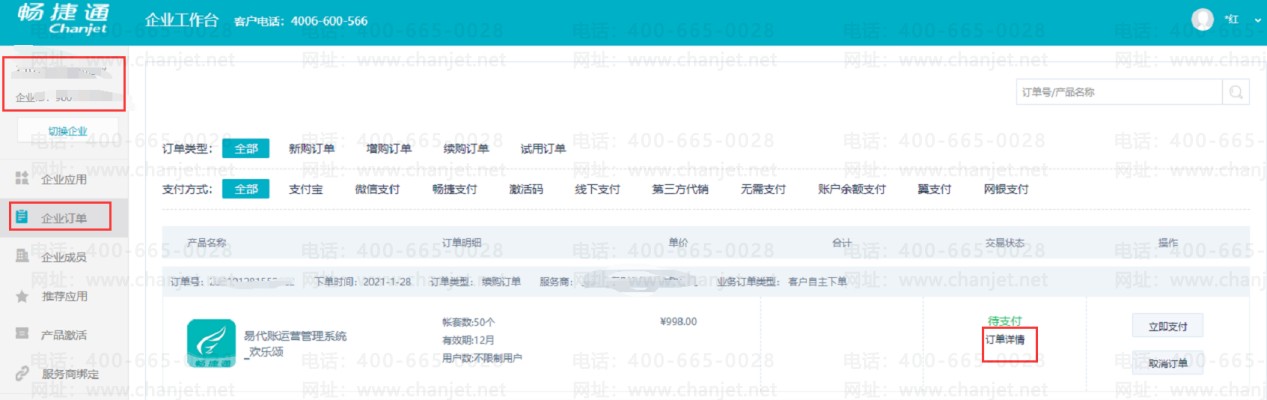
Task: Click the Chanjet logo in header
Action: pyautogui.click(x=64, y=21)
